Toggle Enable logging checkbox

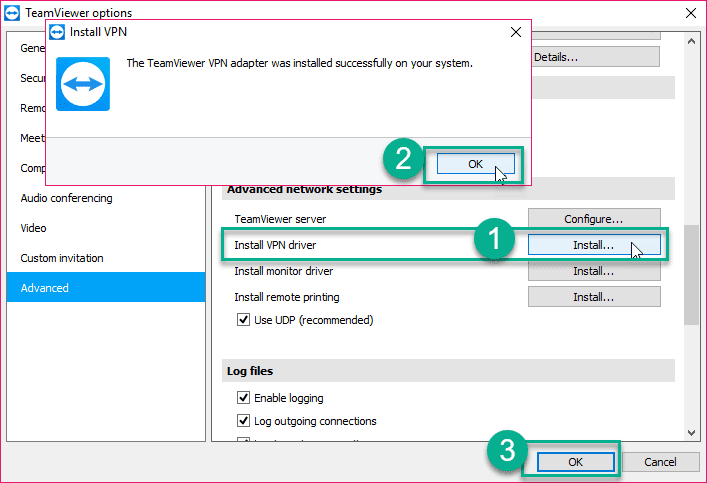(243, 398)
